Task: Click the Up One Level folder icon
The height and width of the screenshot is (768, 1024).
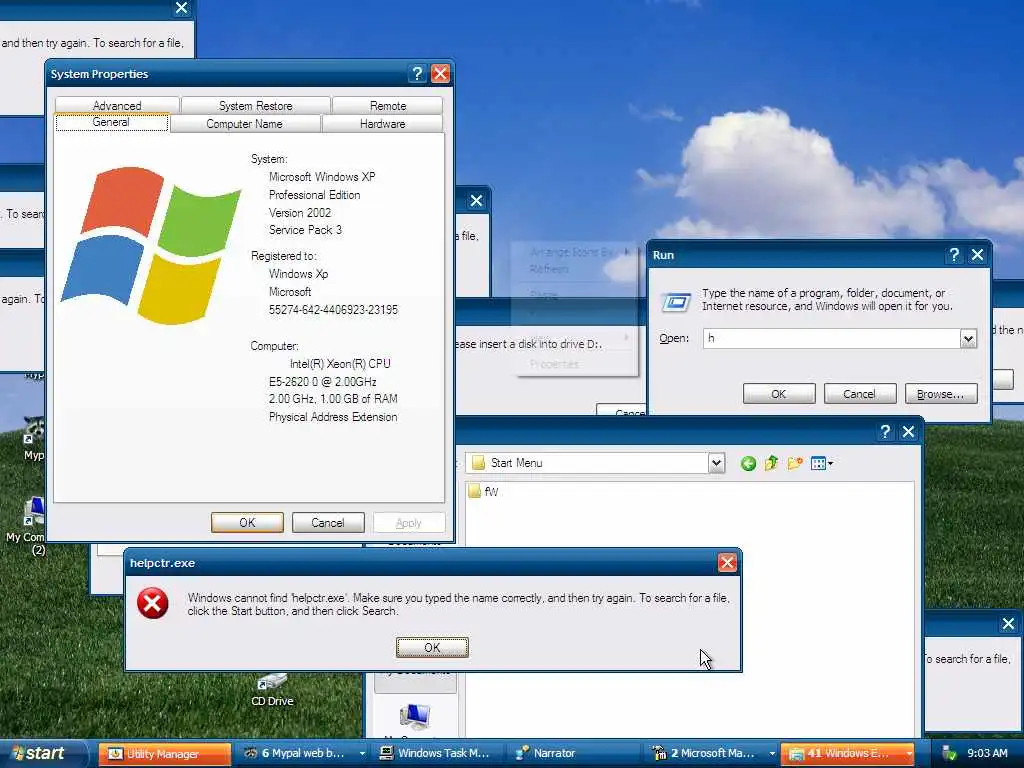Action: (x=771, y=463)
